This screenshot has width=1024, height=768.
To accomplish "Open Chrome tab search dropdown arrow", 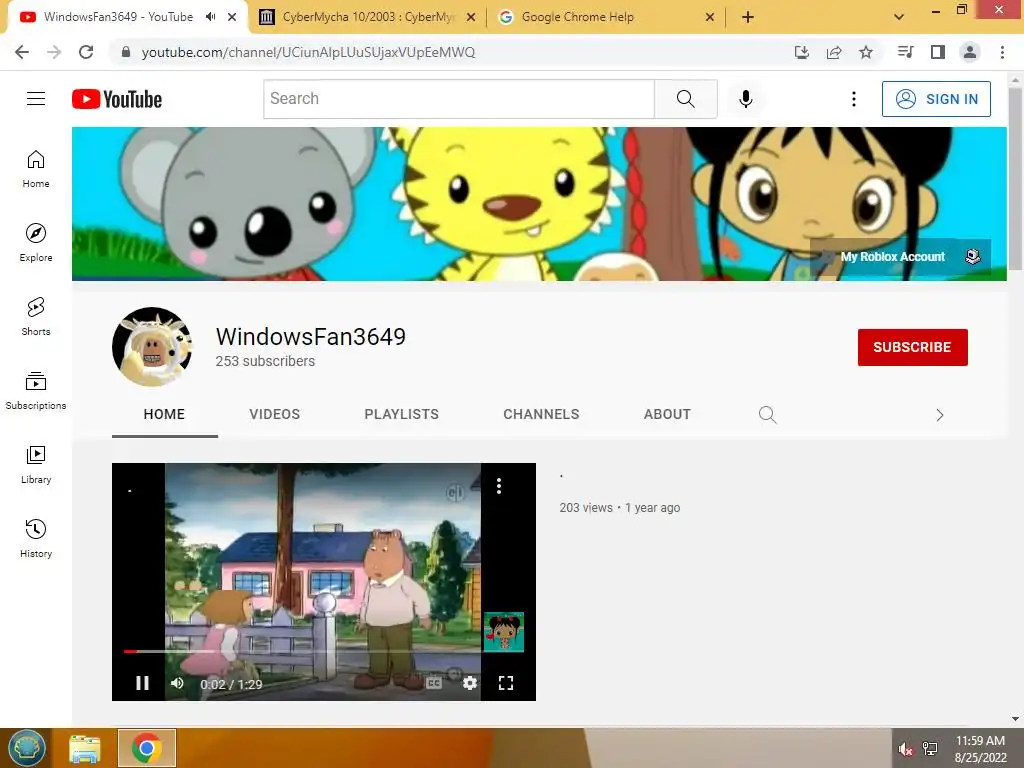I will 899,17.
